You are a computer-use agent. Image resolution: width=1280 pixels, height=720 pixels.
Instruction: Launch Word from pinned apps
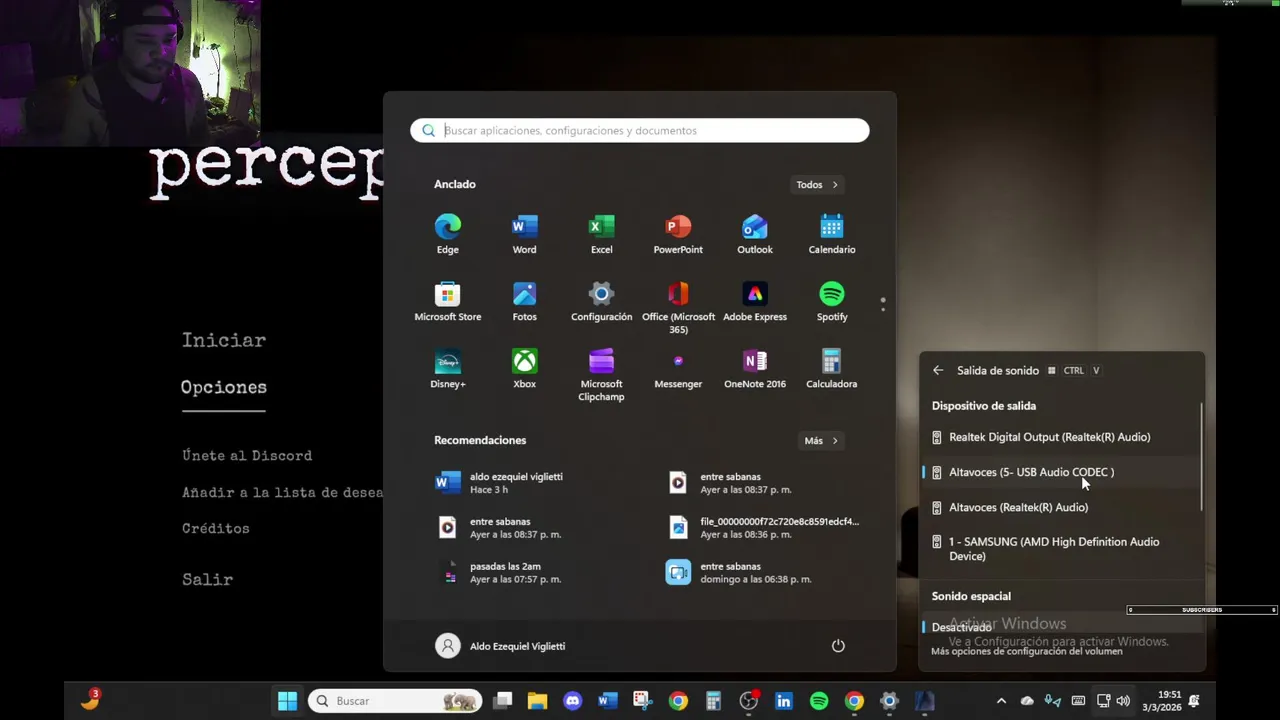click(x=524, y=234)
